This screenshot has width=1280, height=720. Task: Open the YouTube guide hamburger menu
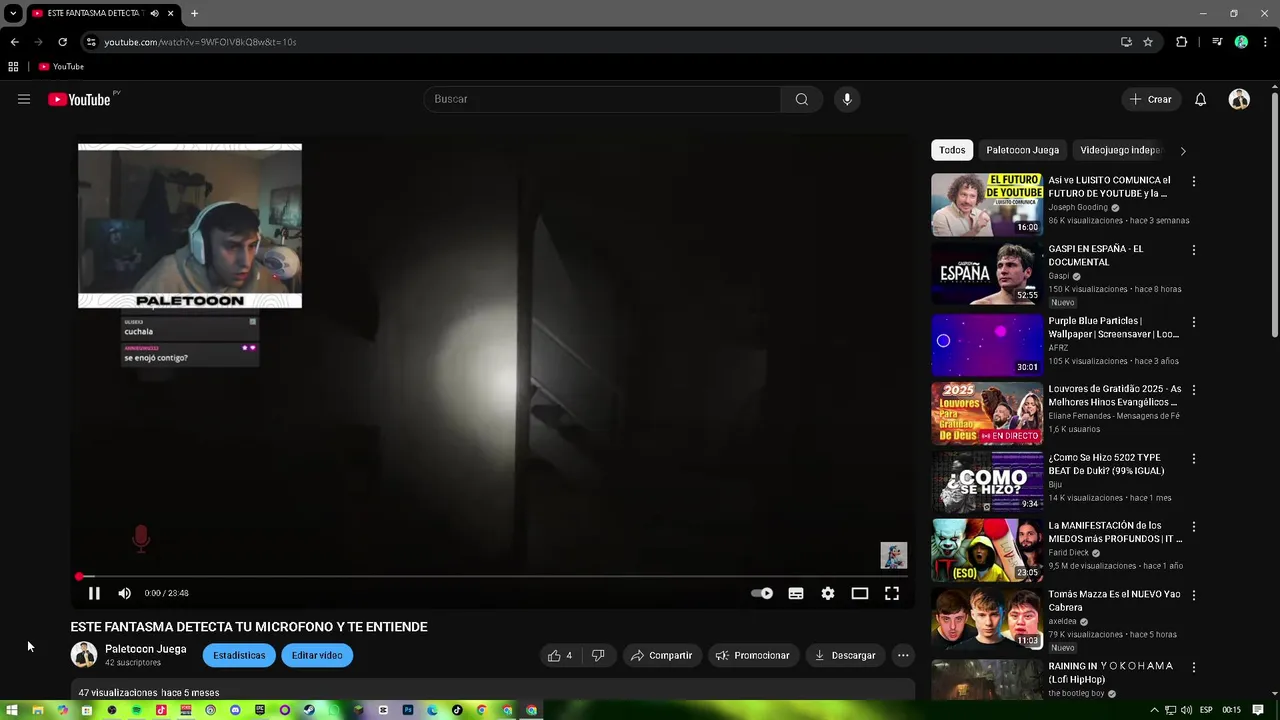click(x=24, y=99)
